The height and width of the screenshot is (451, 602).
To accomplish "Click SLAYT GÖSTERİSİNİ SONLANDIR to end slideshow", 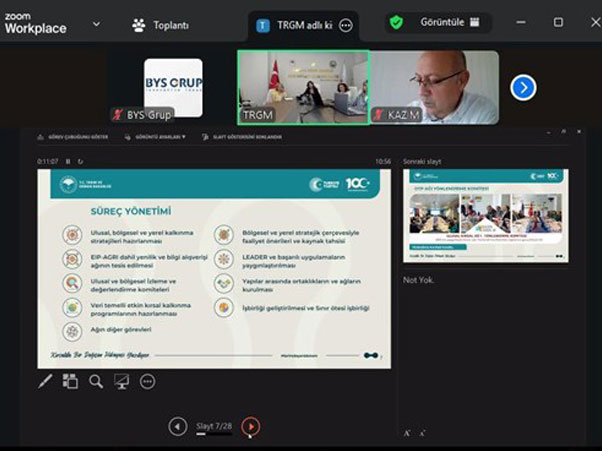I will tap(241, 136).
